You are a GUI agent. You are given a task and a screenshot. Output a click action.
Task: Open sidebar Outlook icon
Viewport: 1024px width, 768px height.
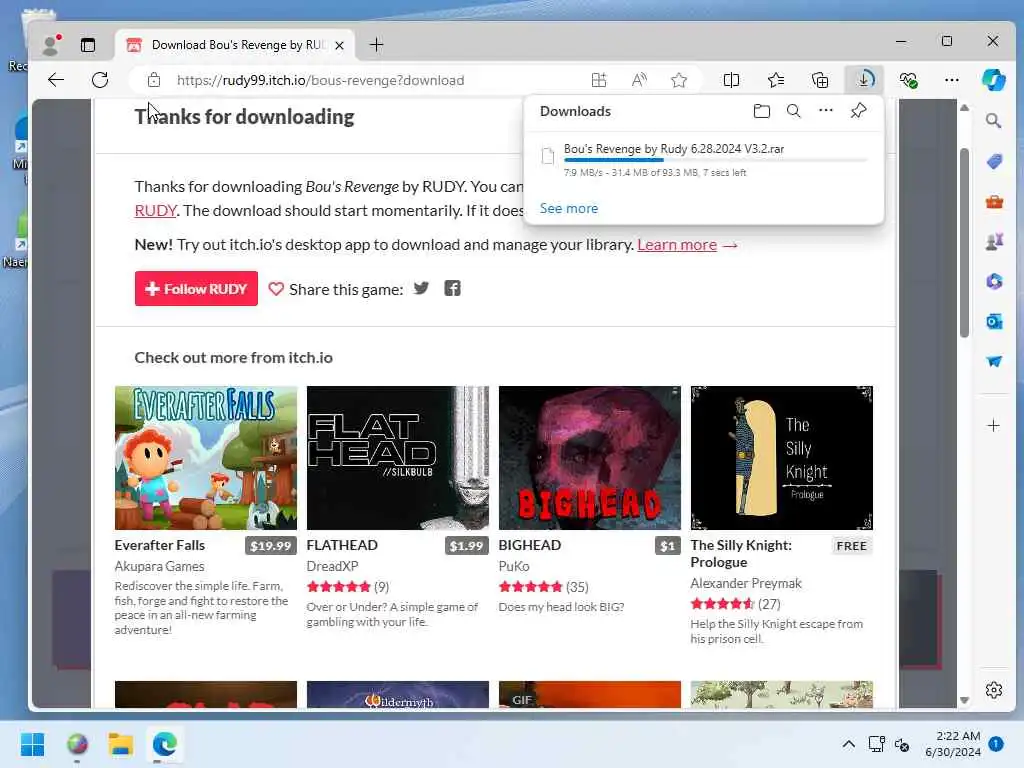(x=994, y=321)
